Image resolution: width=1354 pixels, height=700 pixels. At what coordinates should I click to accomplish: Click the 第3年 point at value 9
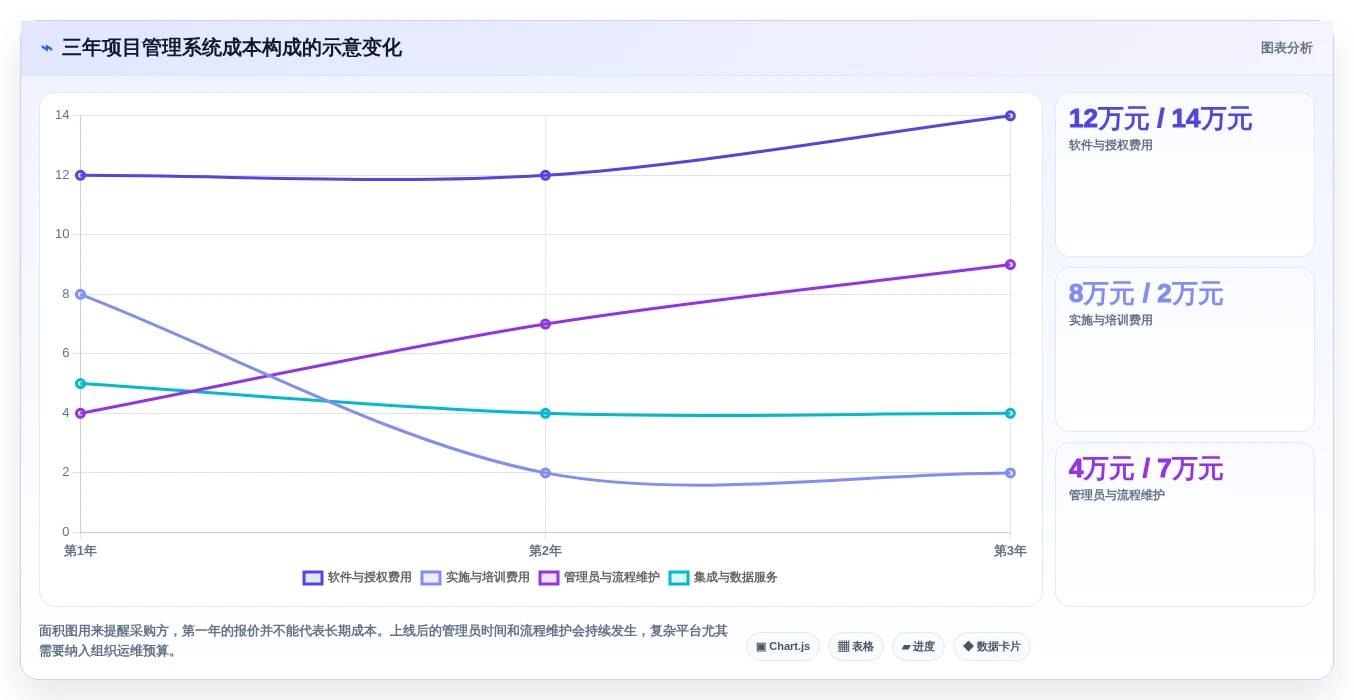click(x=1010, y=264)
